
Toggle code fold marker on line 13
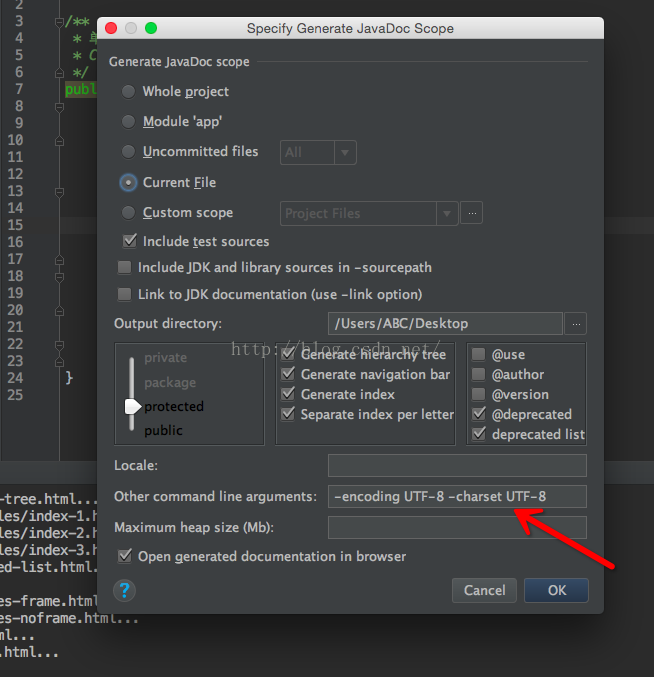pyautogui.click(x=60, y=192)
